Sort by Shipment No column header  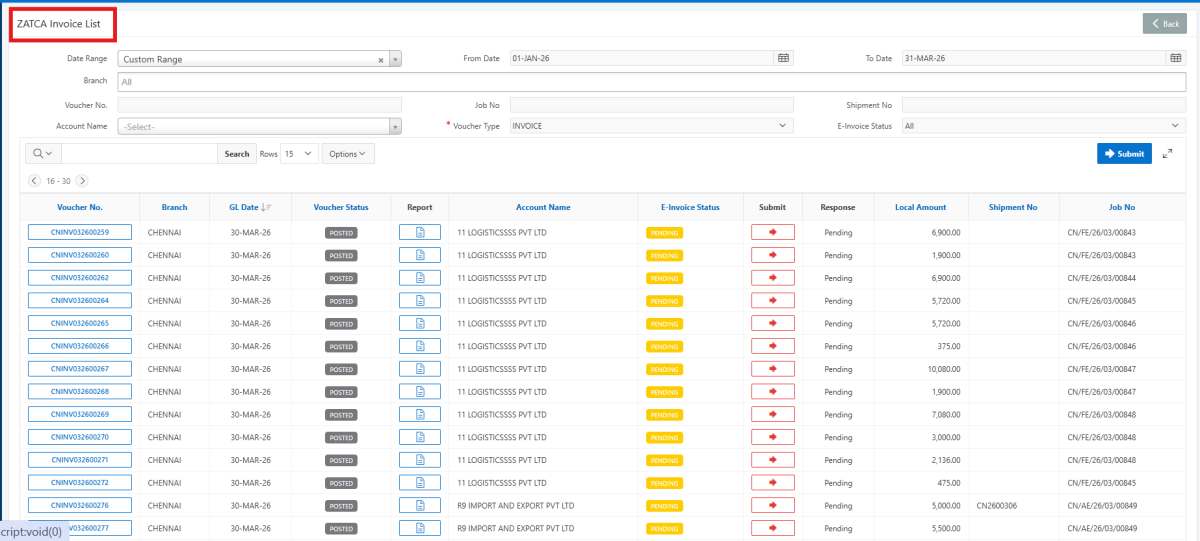click(x=1013, y=207)
